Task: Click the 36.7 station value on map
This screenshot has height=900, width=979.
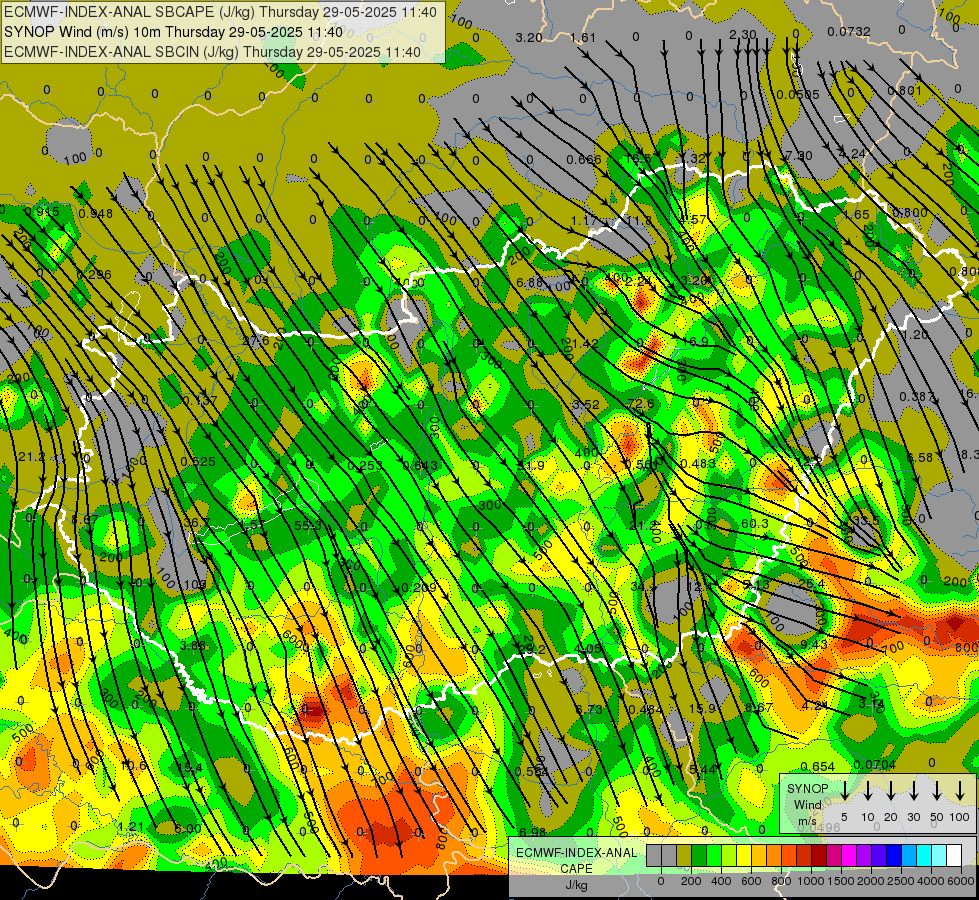Action: click(197, 522)
